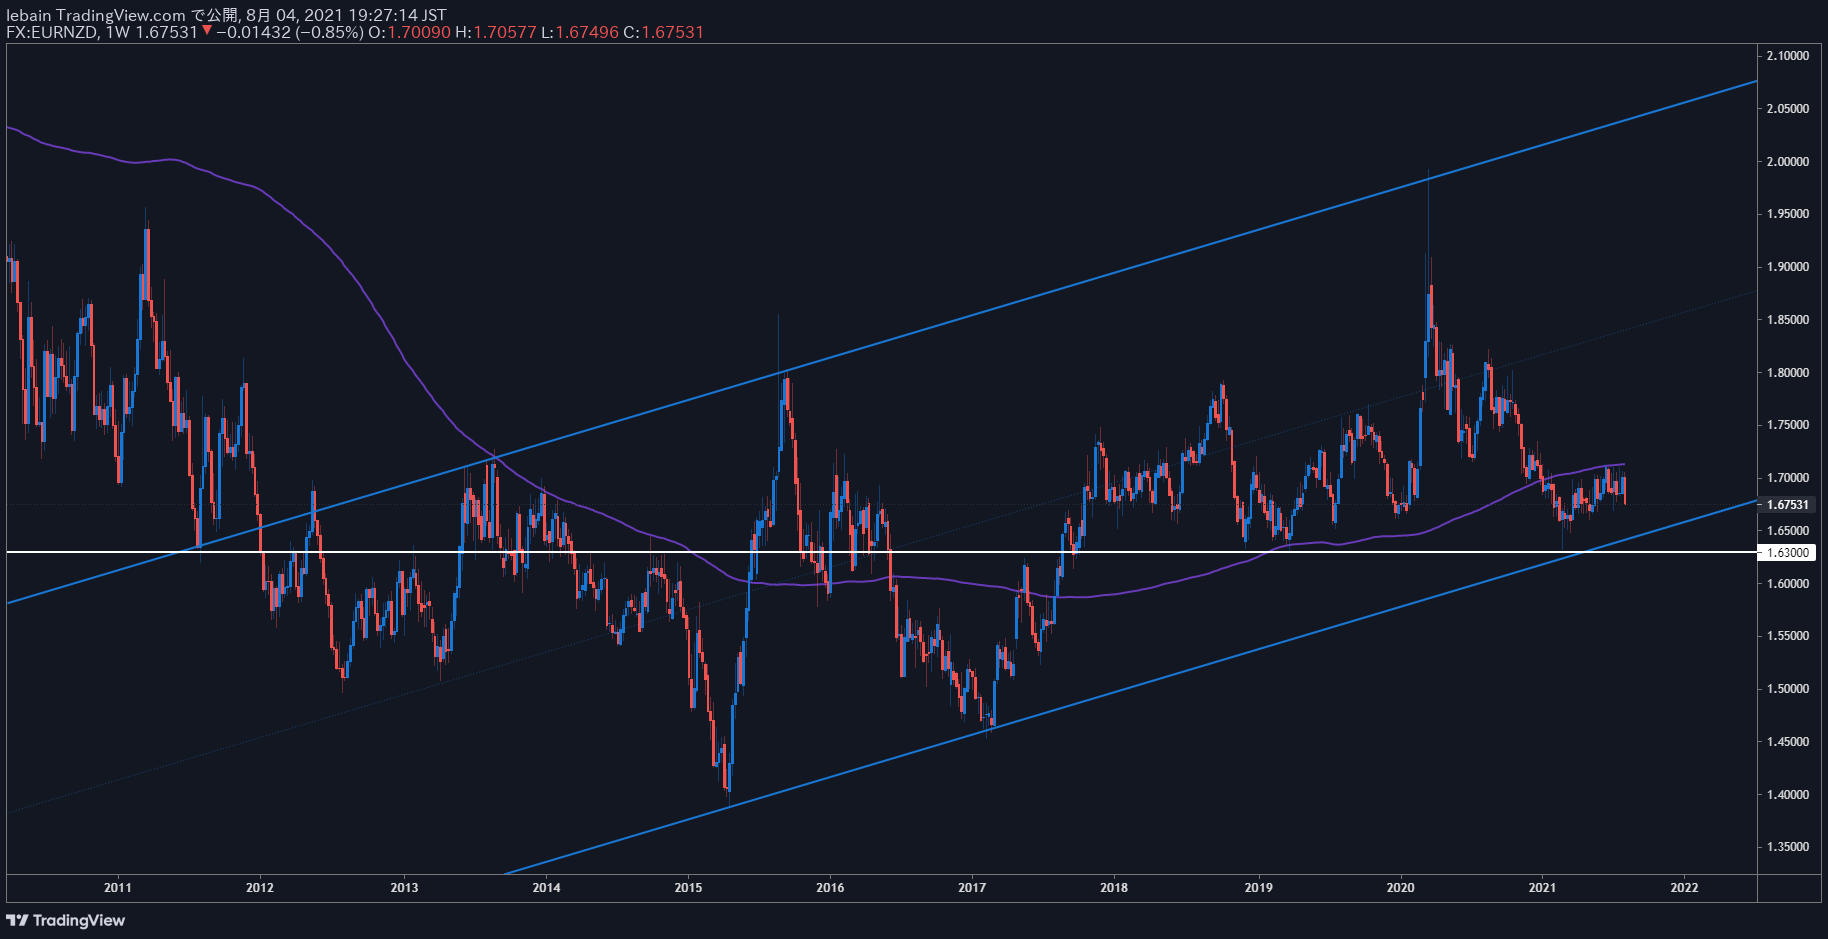Image resolution: width=1828 pixels, height=939 pixels.
Task: Click the 2016 year label
Action: (x=830, y=887)
